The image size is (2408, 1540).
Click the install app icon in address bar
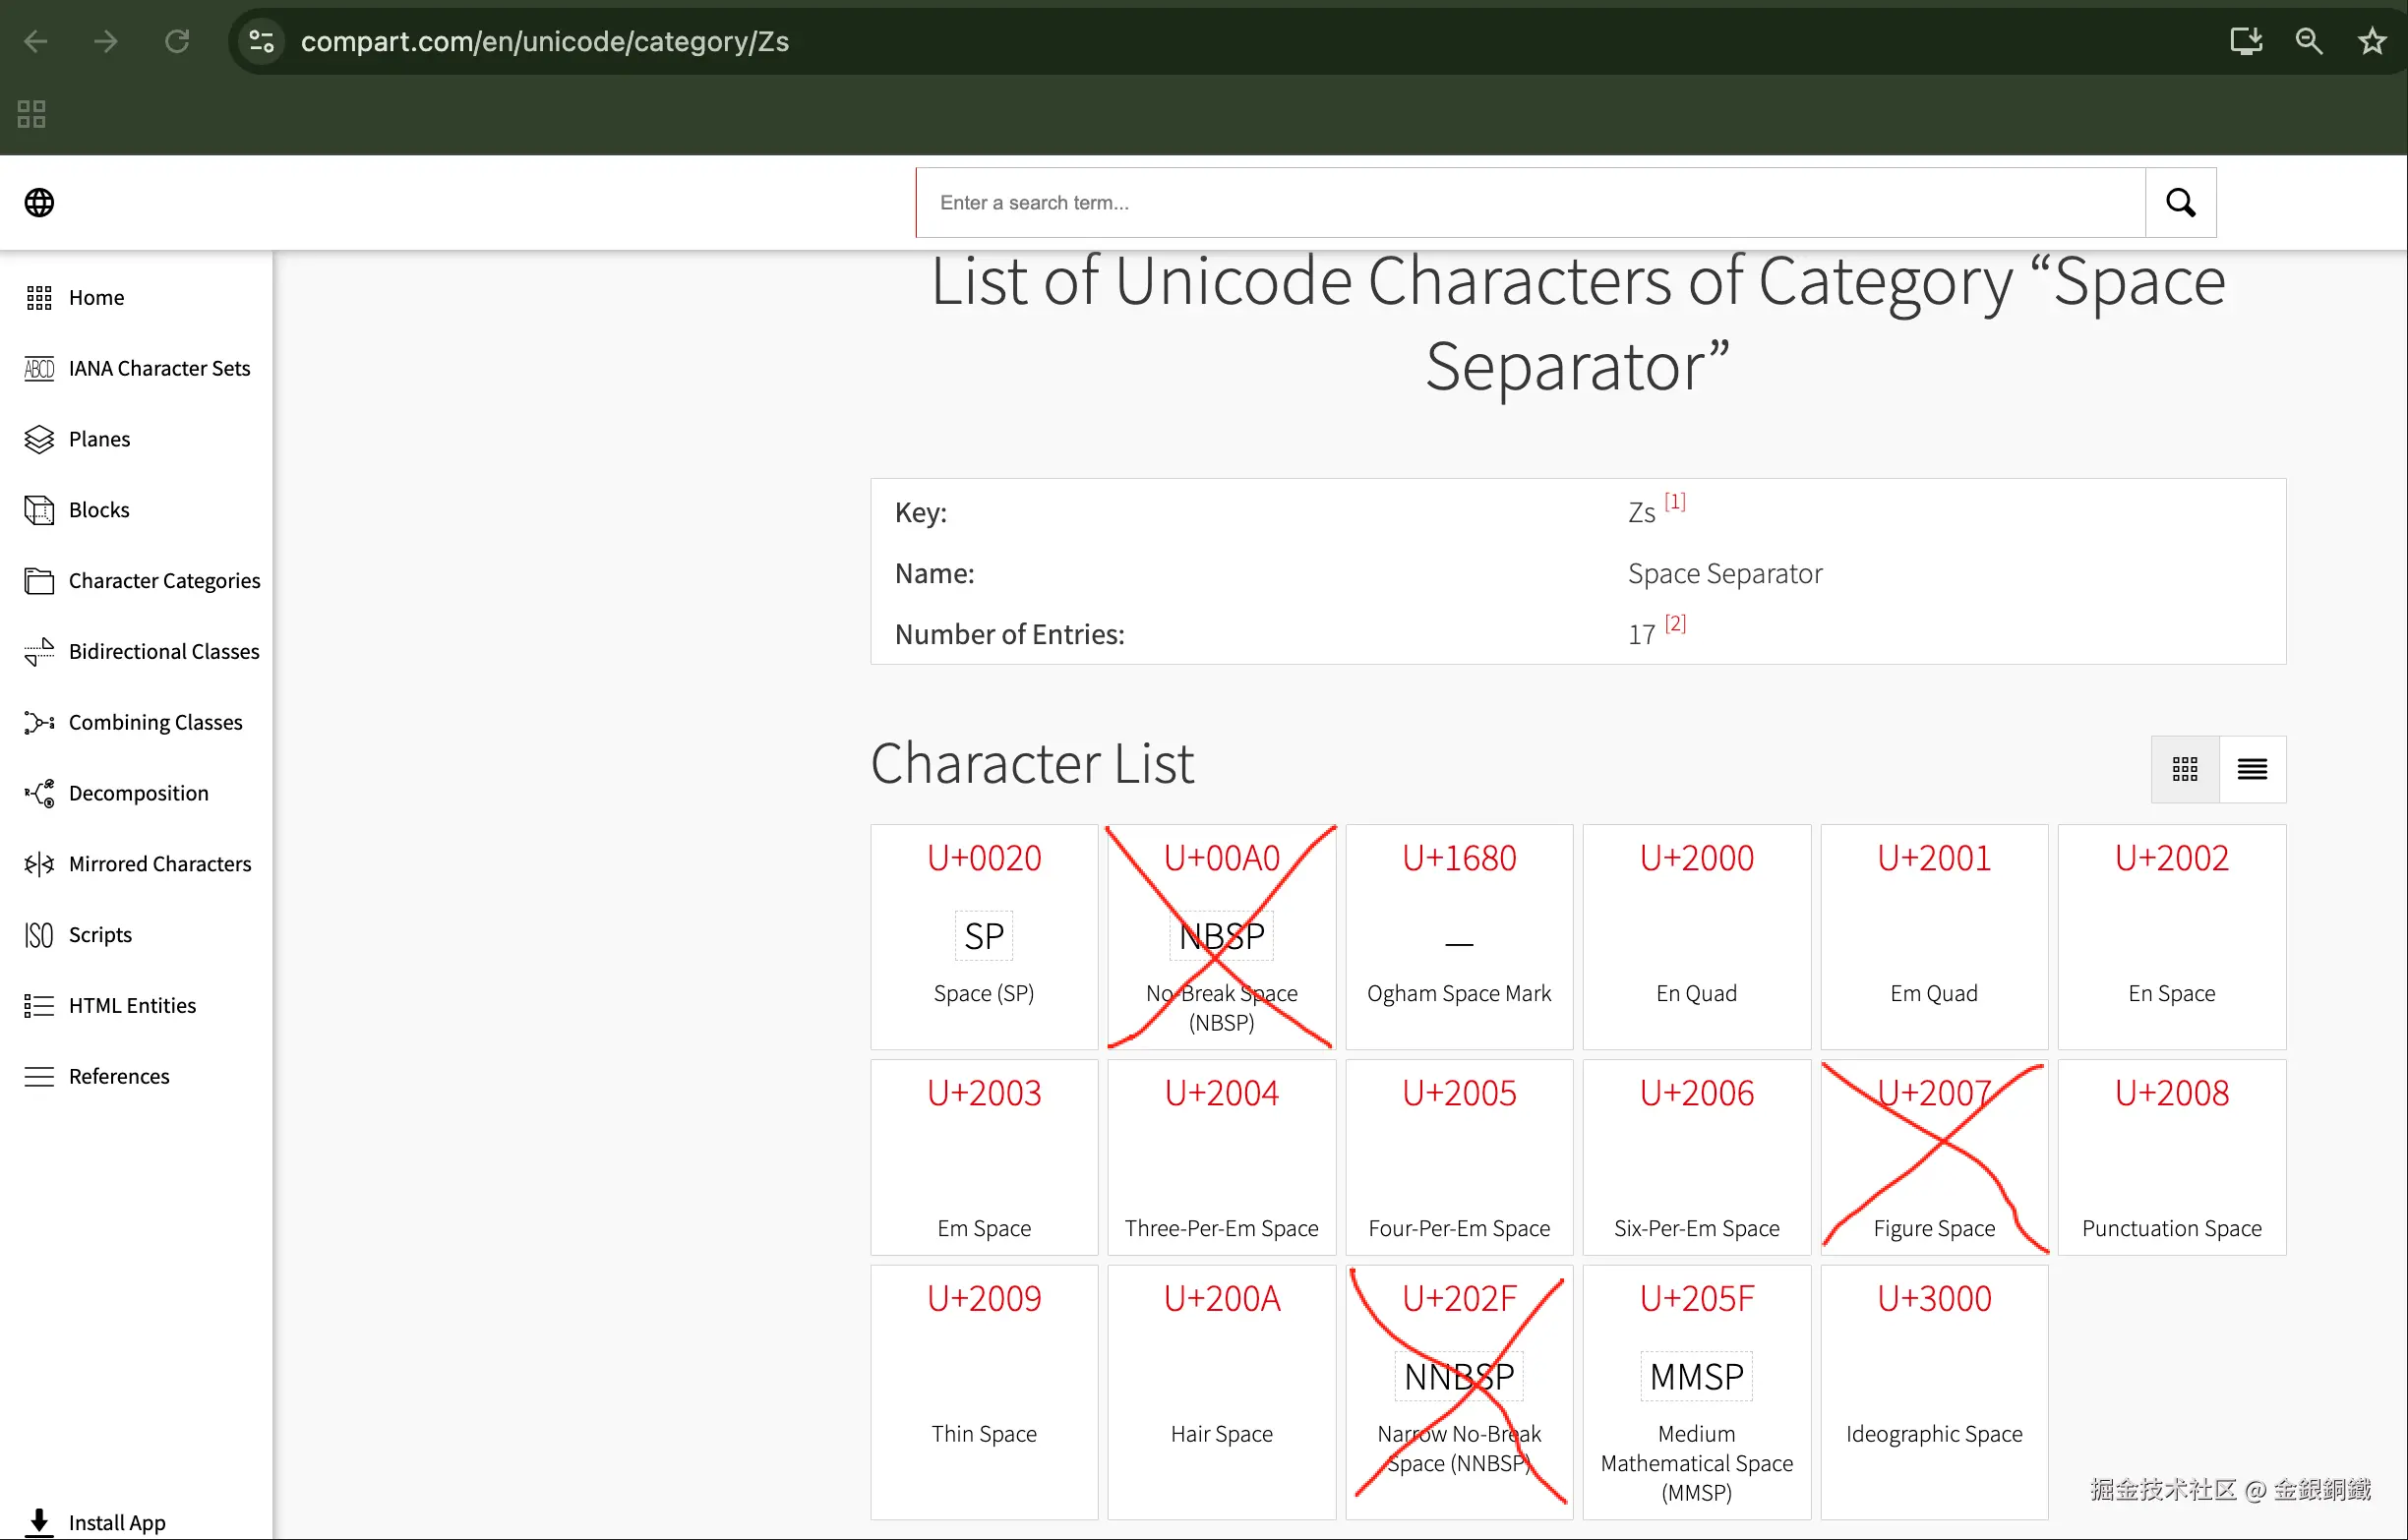pos(2246,41)
